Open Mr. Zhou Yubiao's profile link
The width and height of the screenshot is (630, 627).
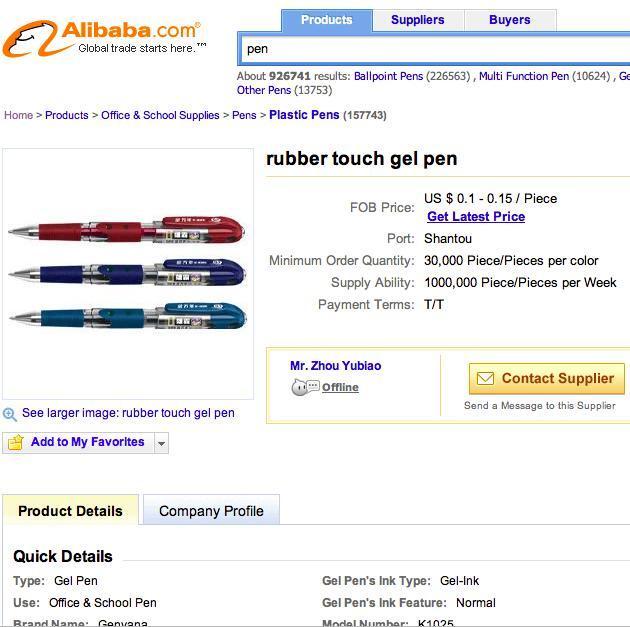click(335, 366)
